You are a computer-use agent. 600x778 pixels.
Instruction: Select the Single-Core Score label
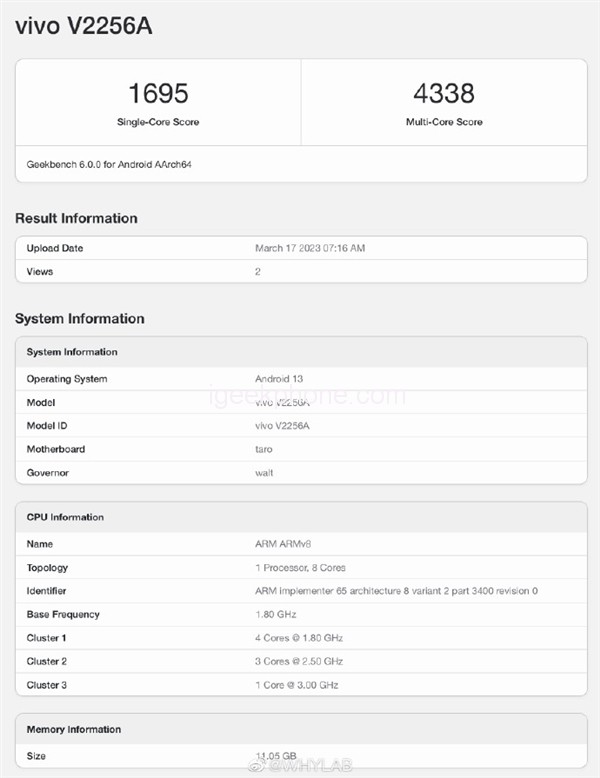pyautogui.click(x=158, y=122)
